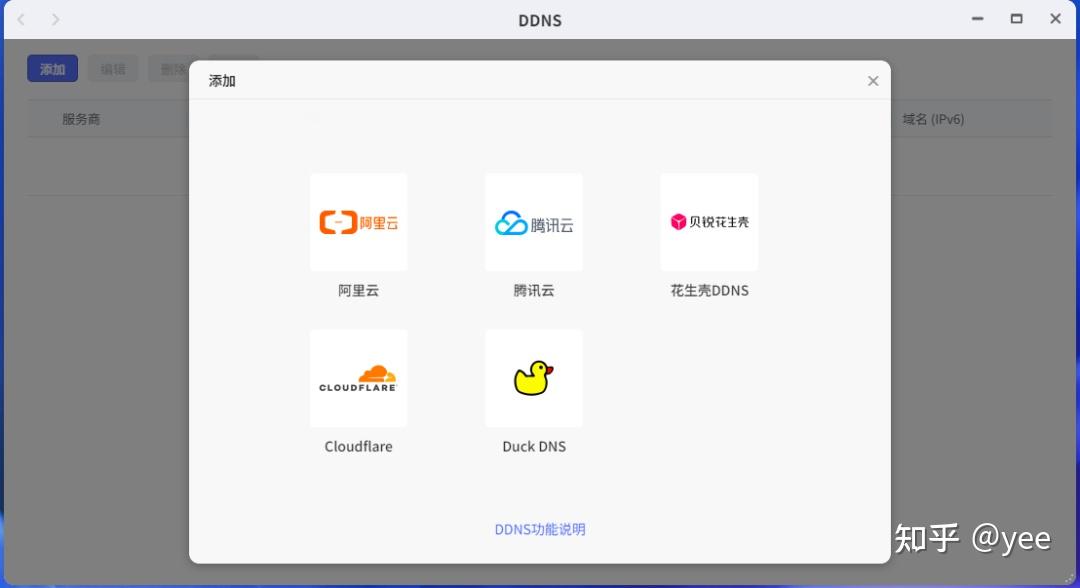Viewport: 1080px width, 588px height.
Task: Click the dimmed 编辑 button
Action: pyautogui.click(x=113, y=69)
